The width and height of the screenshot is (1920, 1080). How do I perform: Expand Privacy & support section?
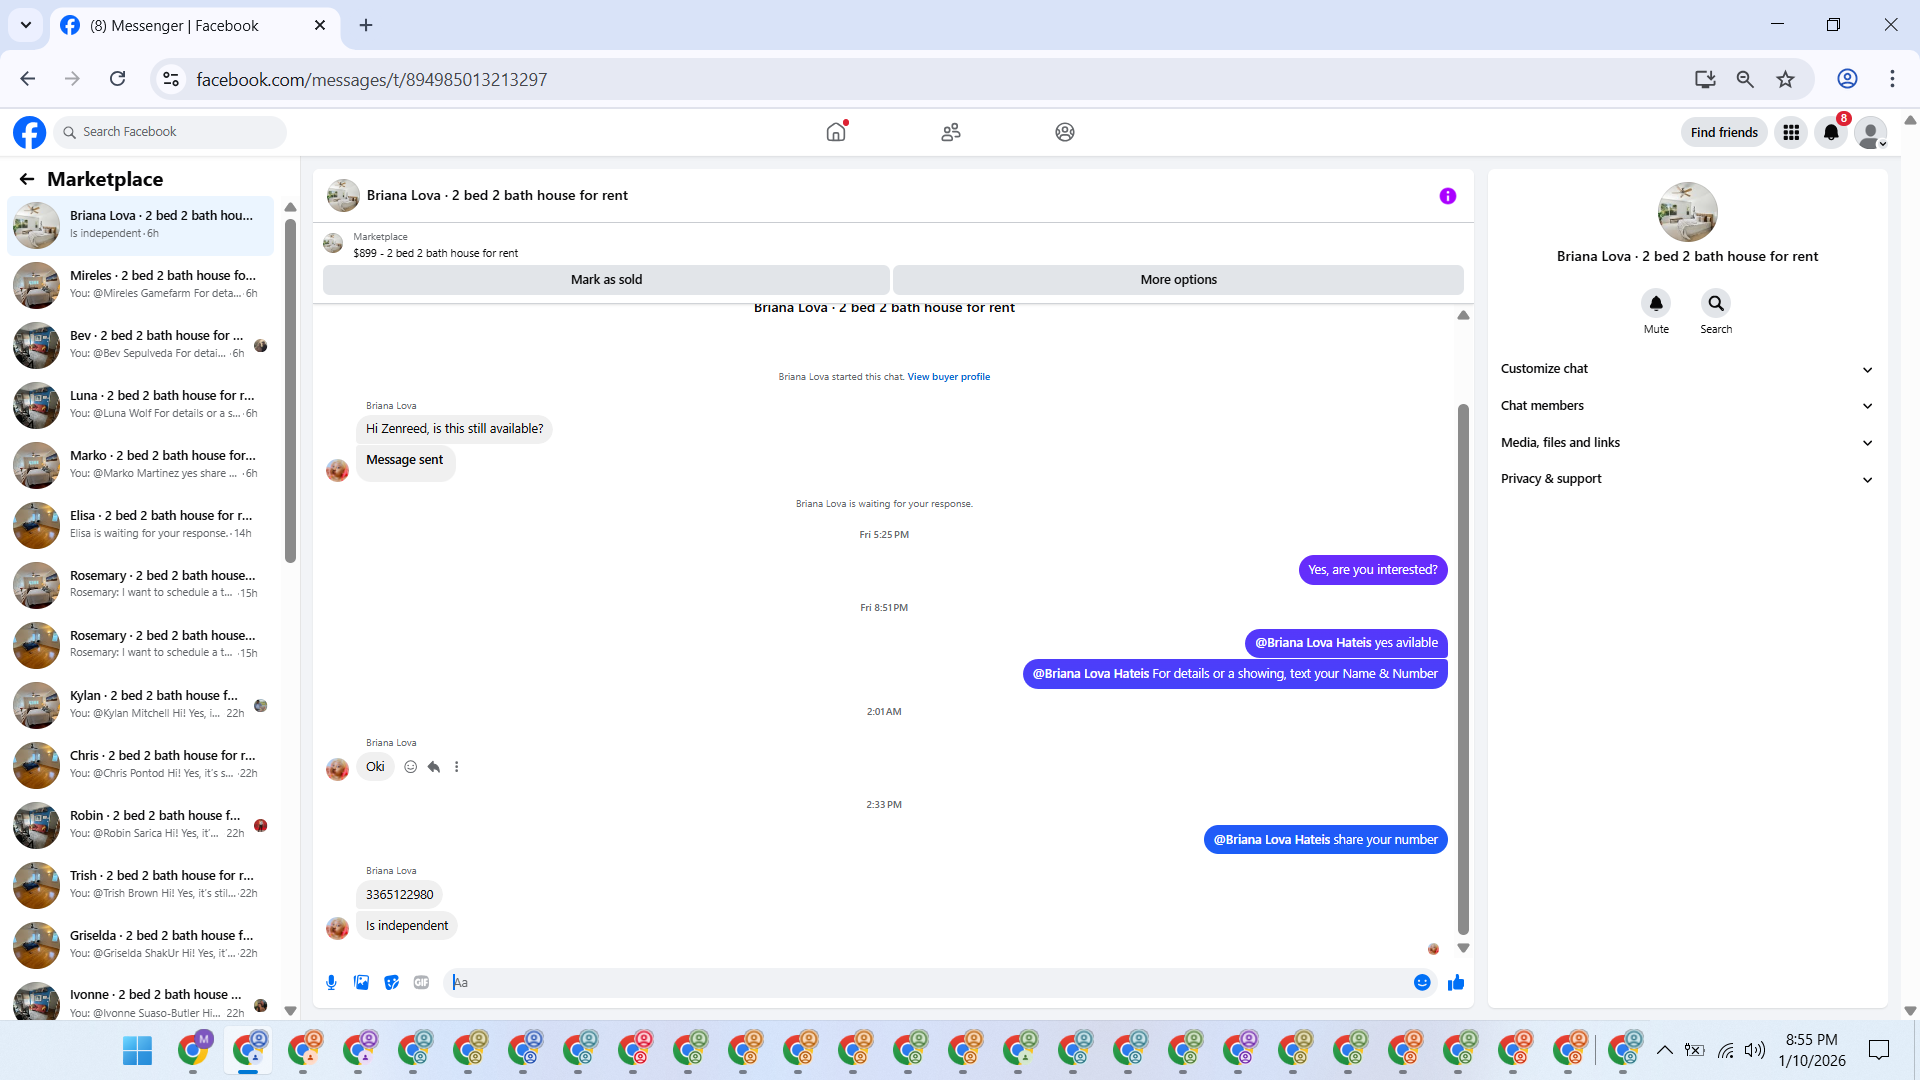pos(1686,479)
